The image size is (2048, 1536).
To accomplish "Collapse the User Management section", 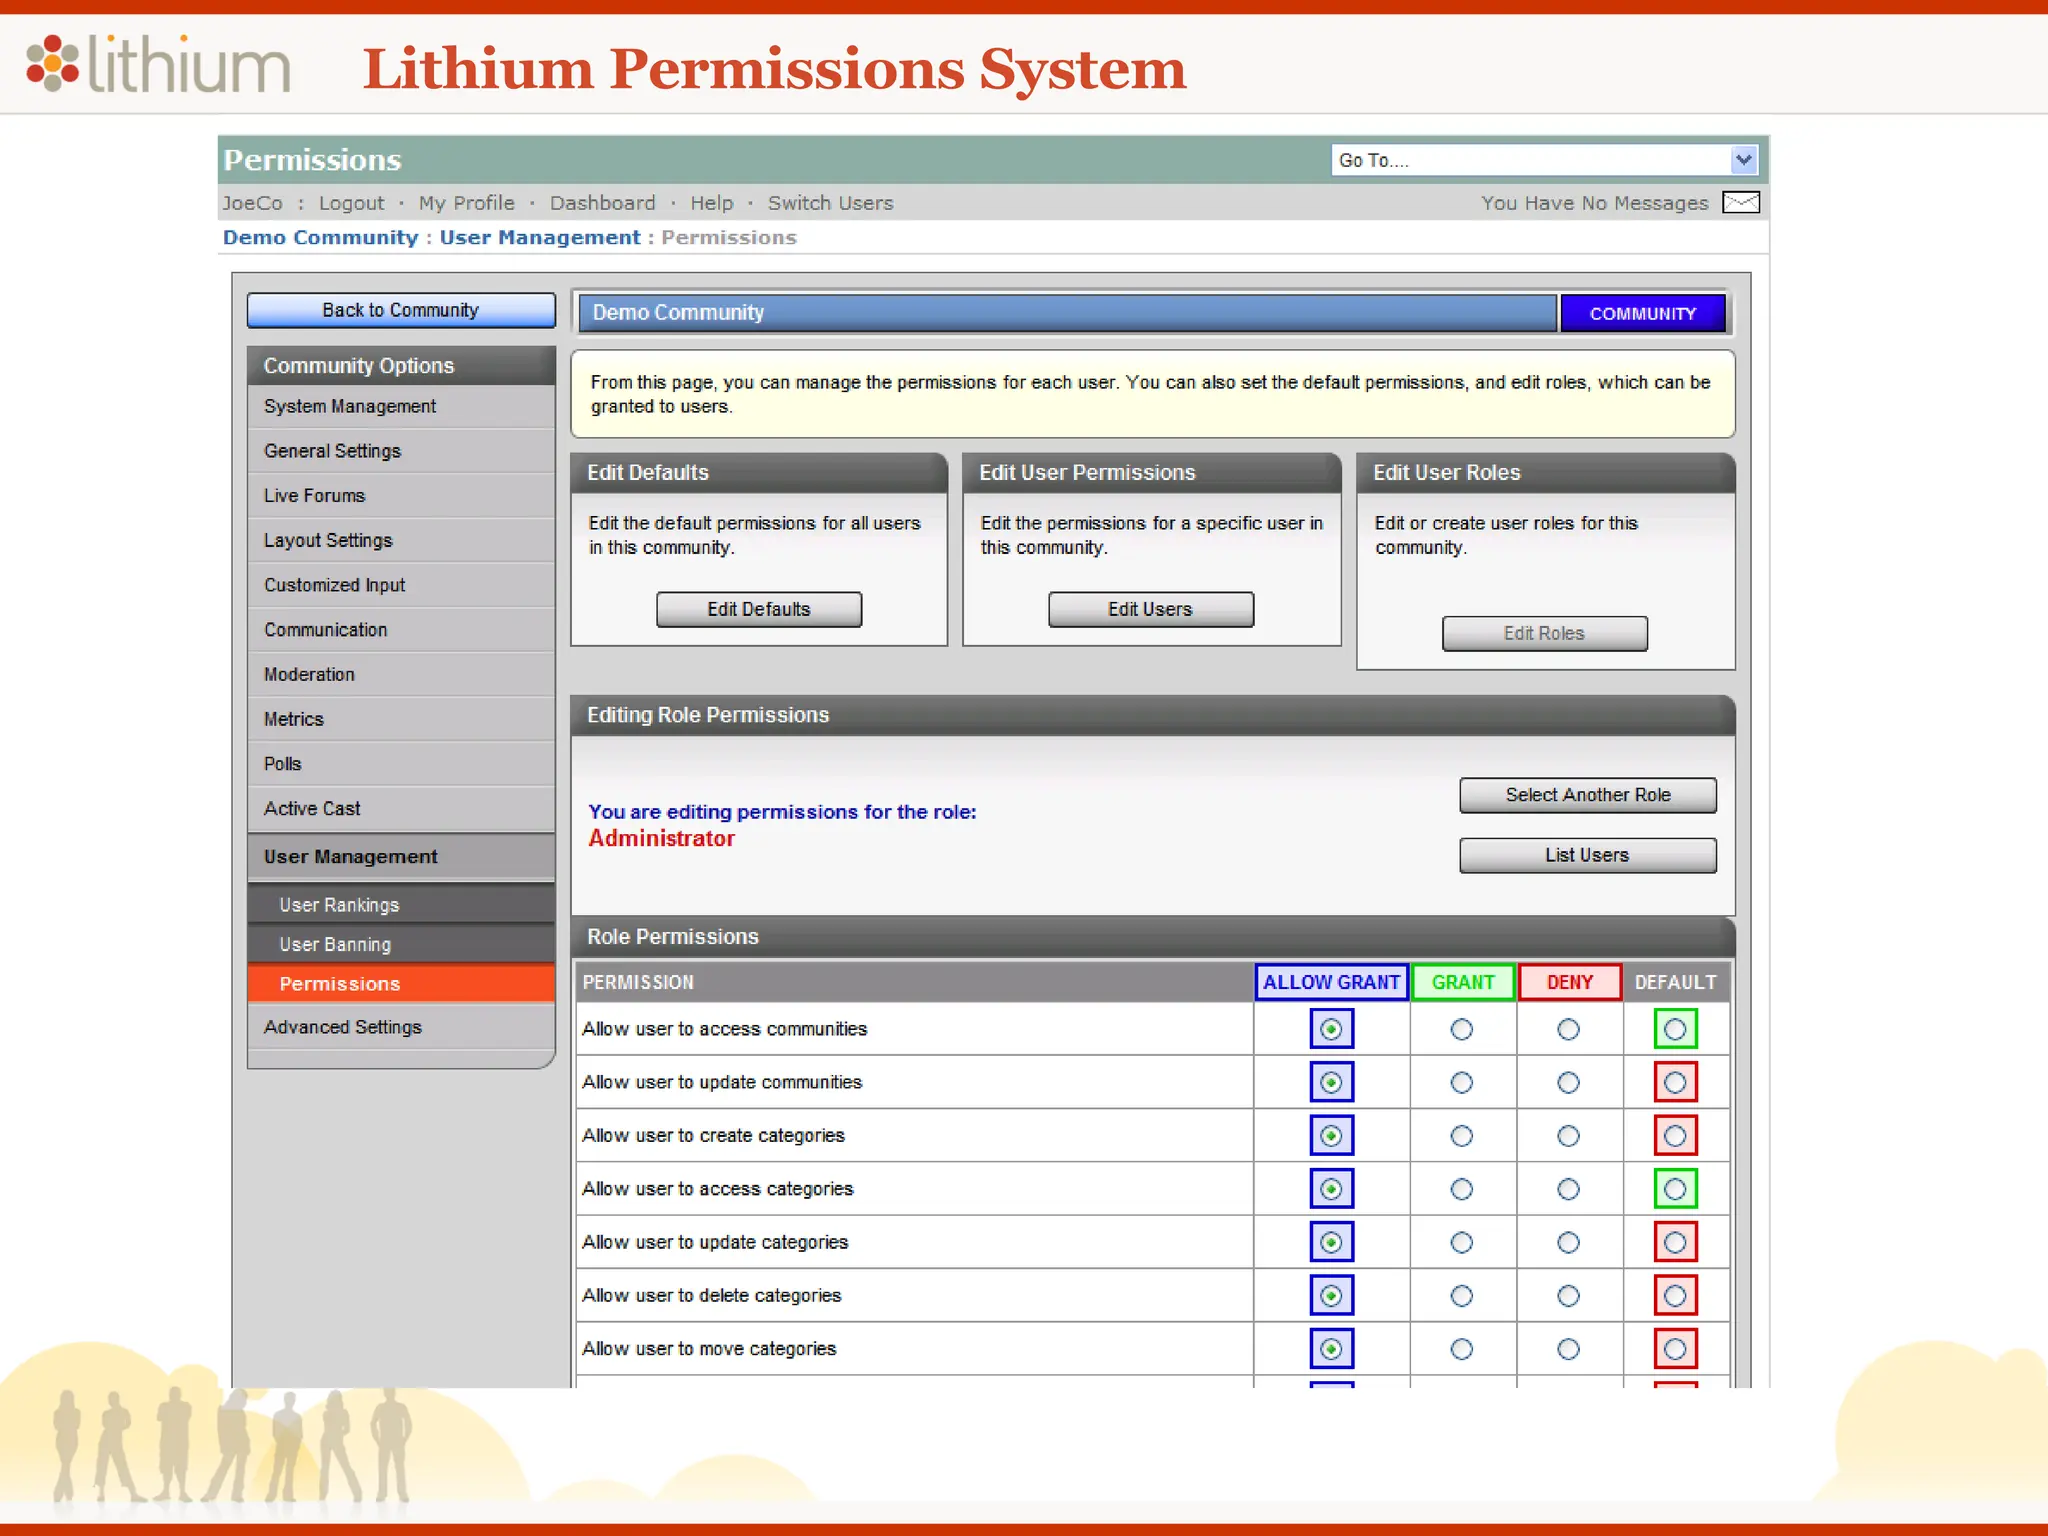I will 401,857.
